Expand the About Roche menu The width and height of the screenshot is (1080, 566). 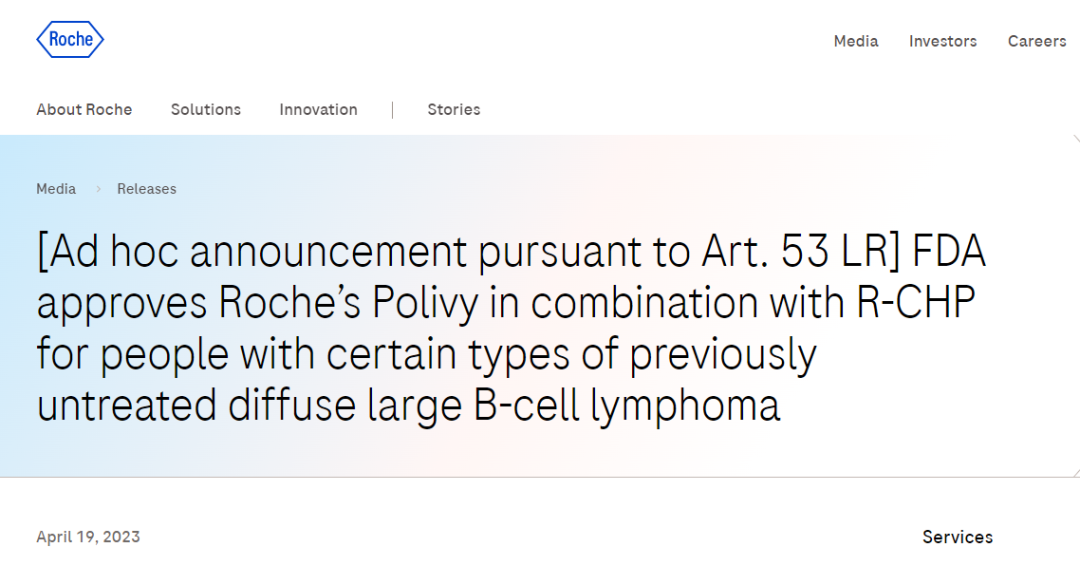tap(84, 110)
